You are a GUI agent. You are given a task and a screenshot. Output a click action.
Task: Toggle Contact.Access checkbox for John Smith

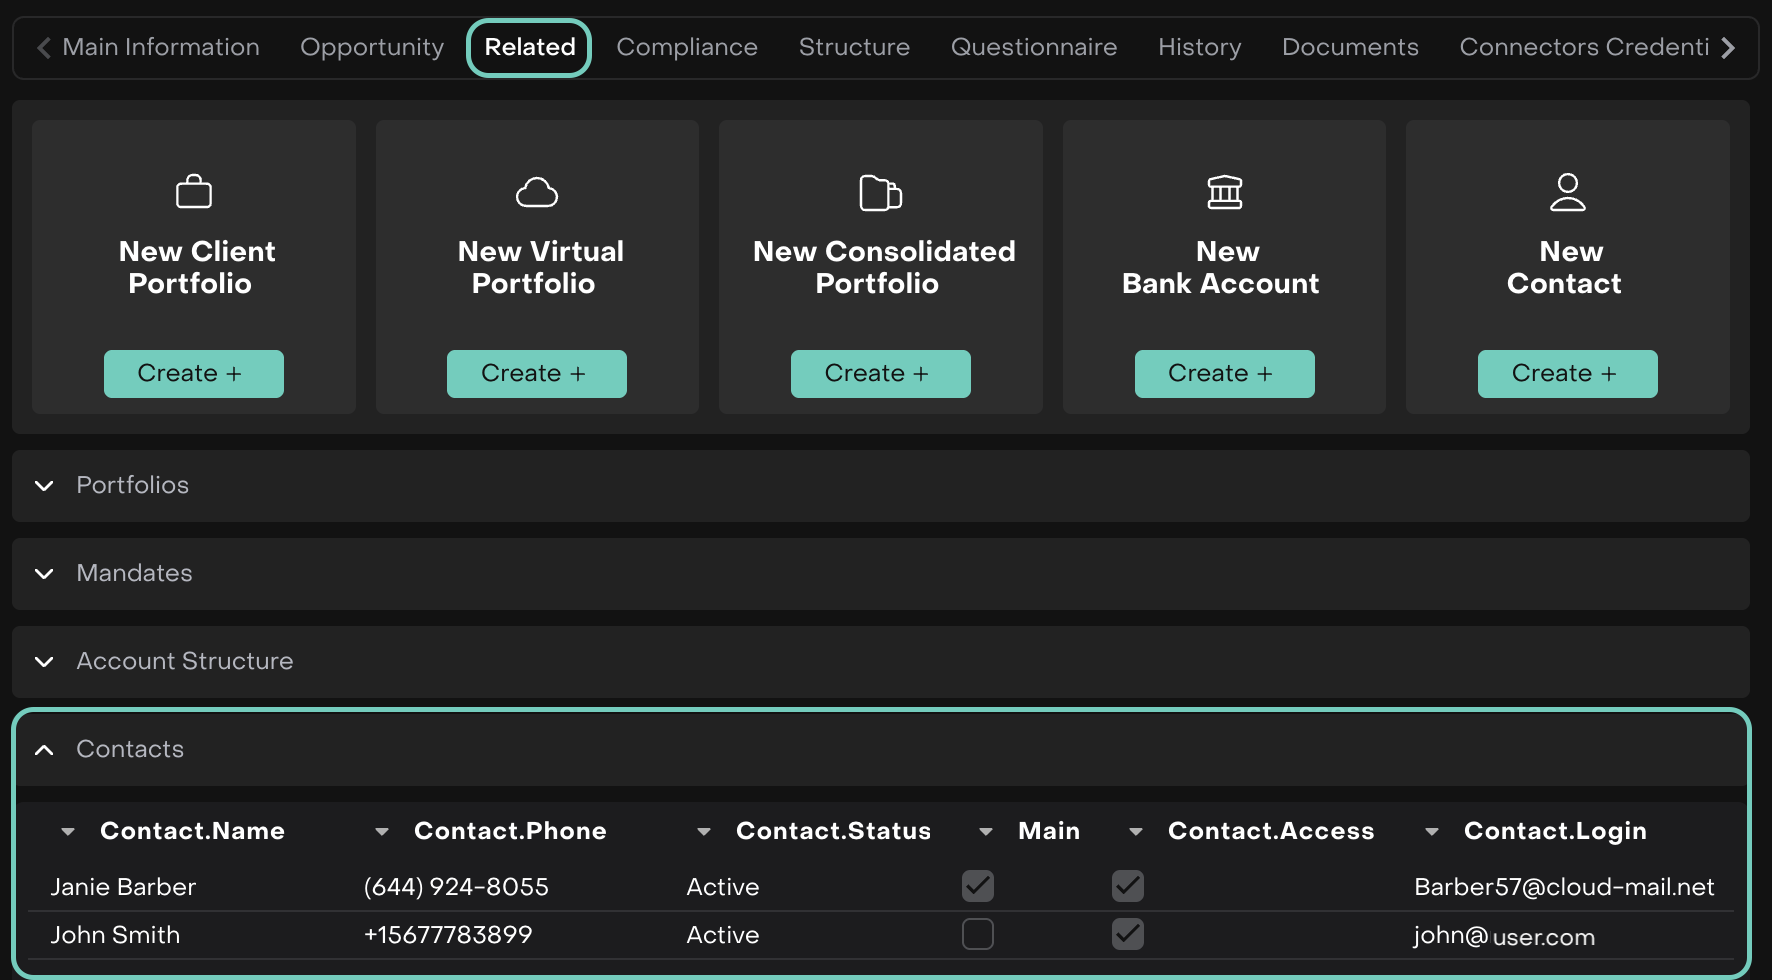pos(1127,934)
